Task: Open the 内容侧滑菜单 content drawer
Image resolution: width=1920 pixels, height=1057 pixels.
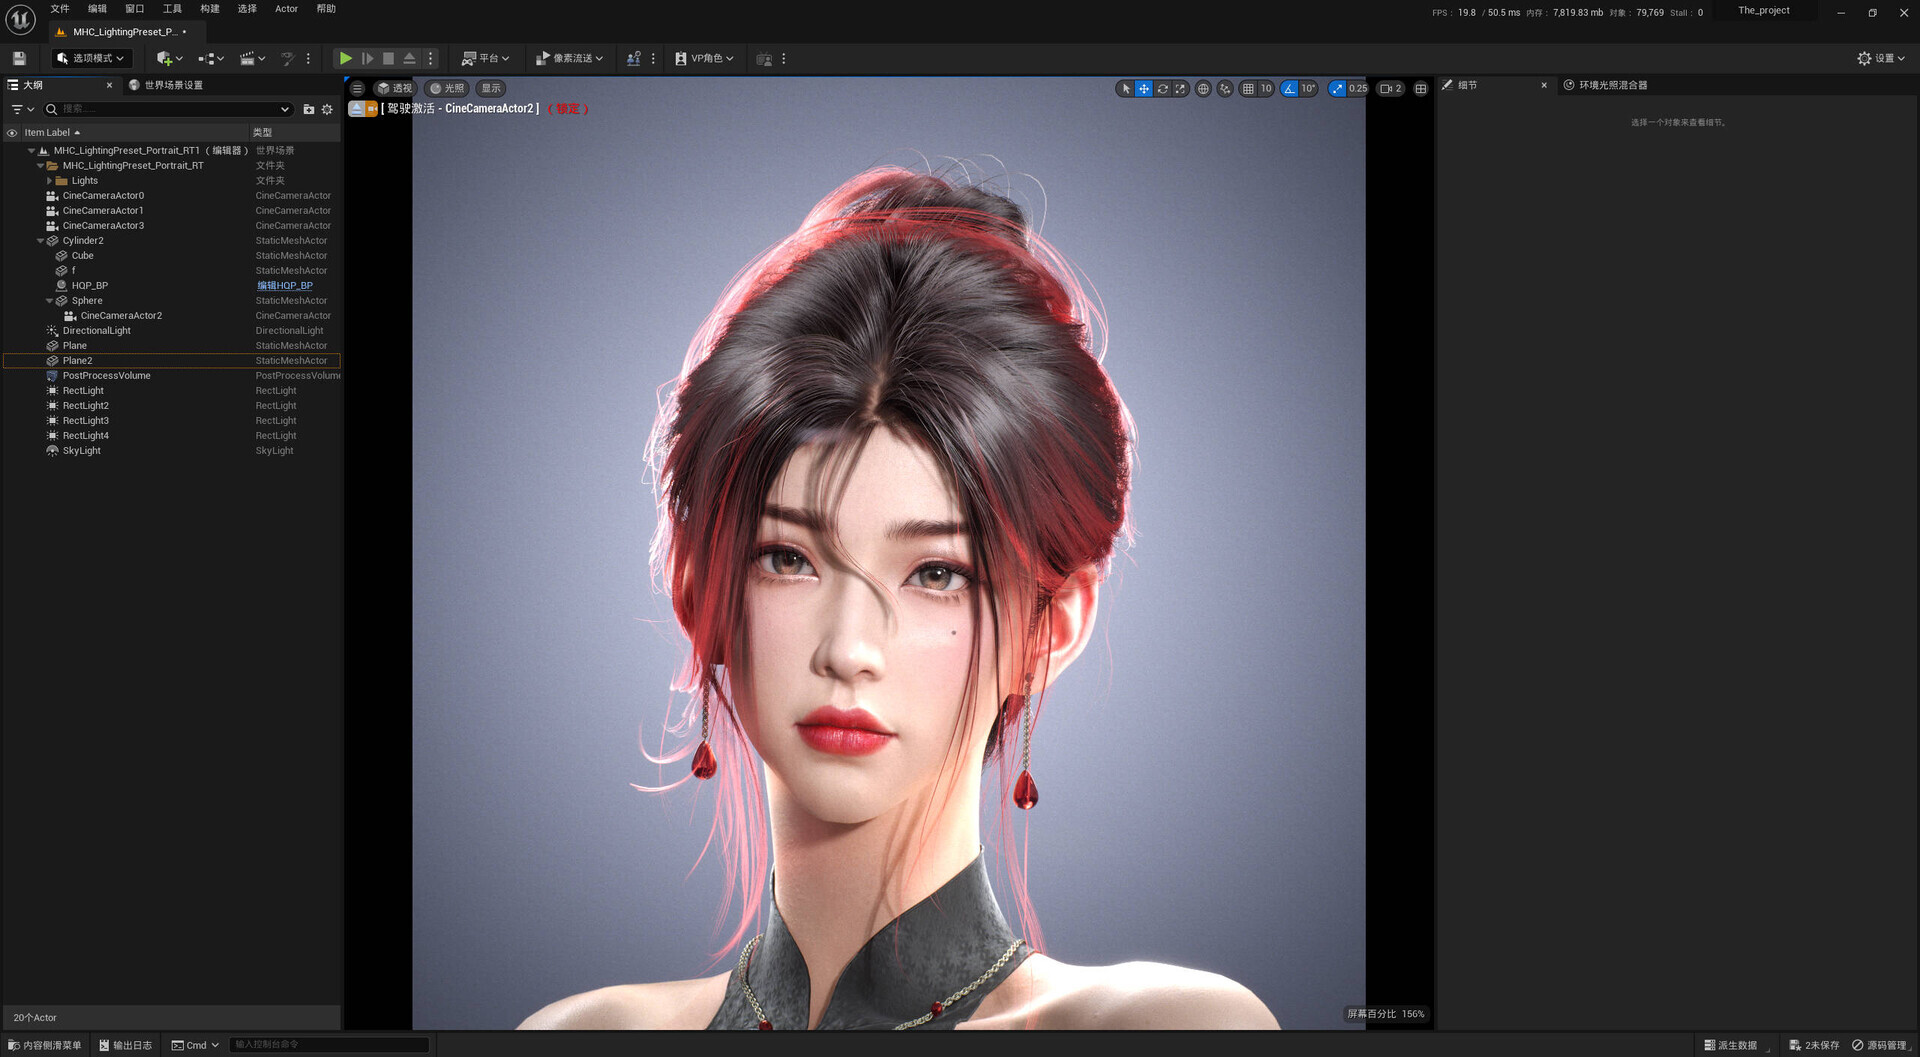Action: click(44, 1044)
